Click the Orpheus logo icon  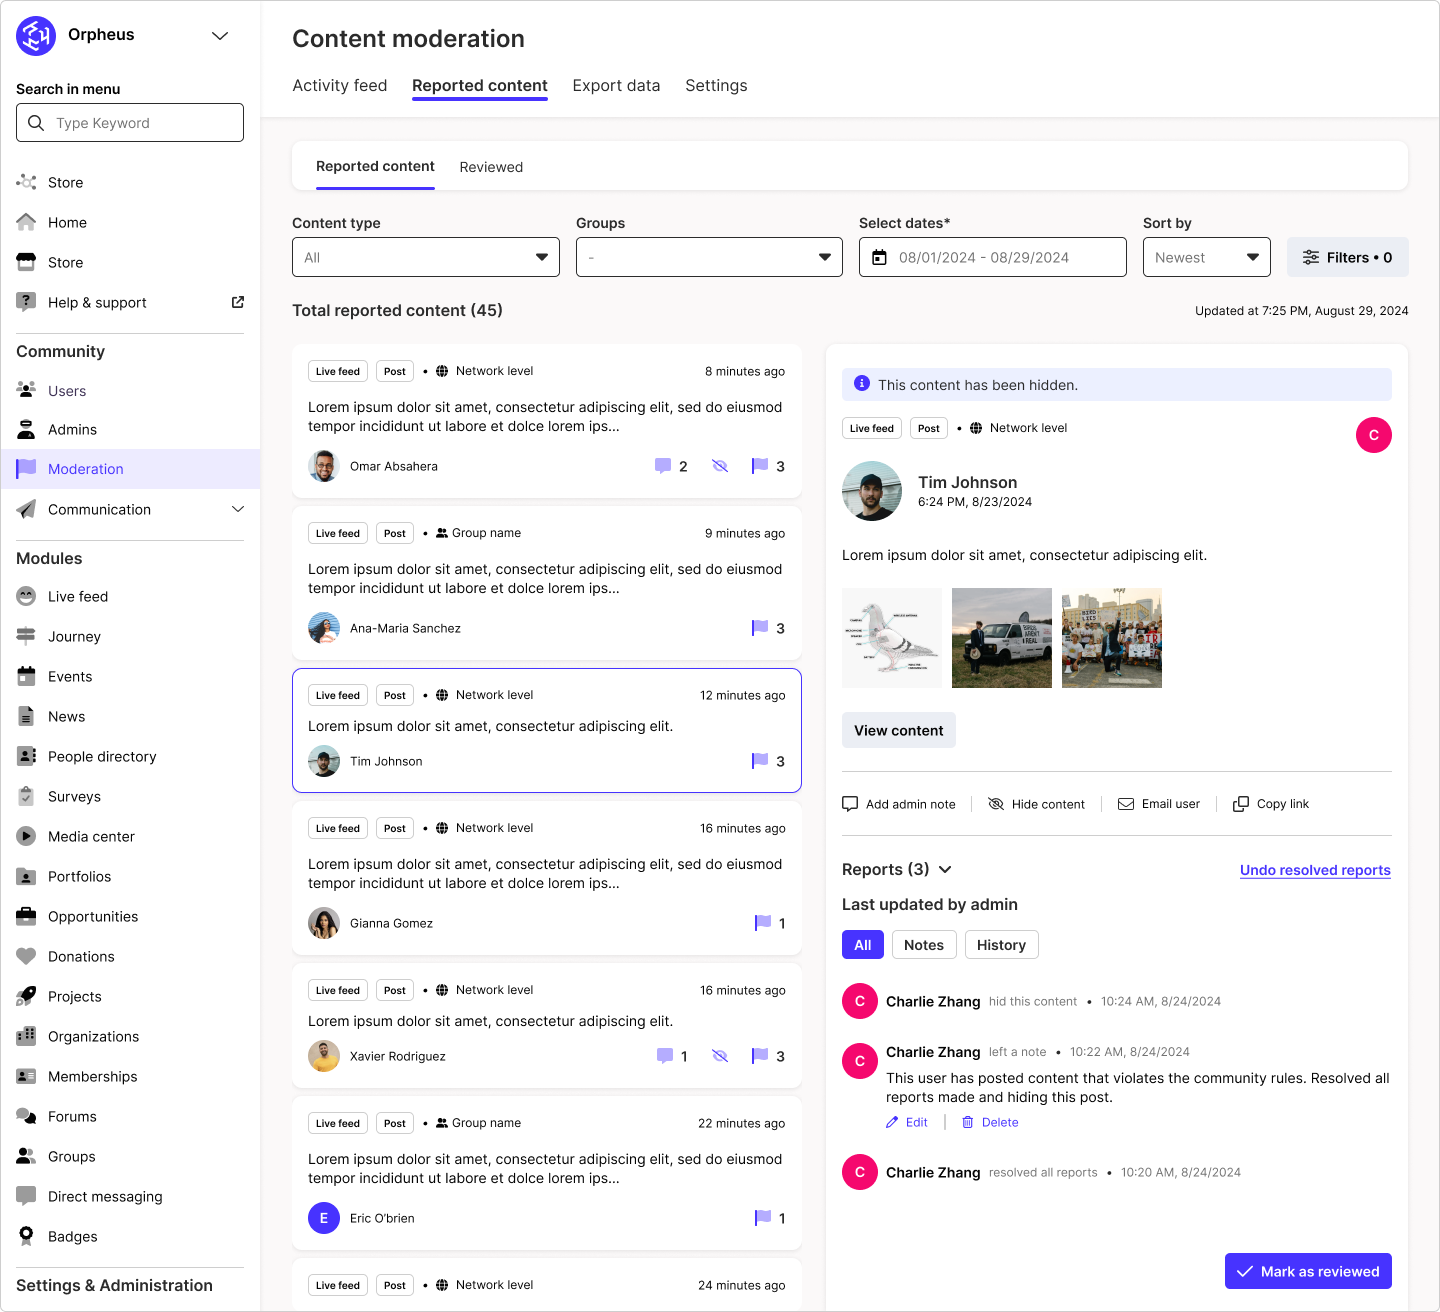(36, 36)
